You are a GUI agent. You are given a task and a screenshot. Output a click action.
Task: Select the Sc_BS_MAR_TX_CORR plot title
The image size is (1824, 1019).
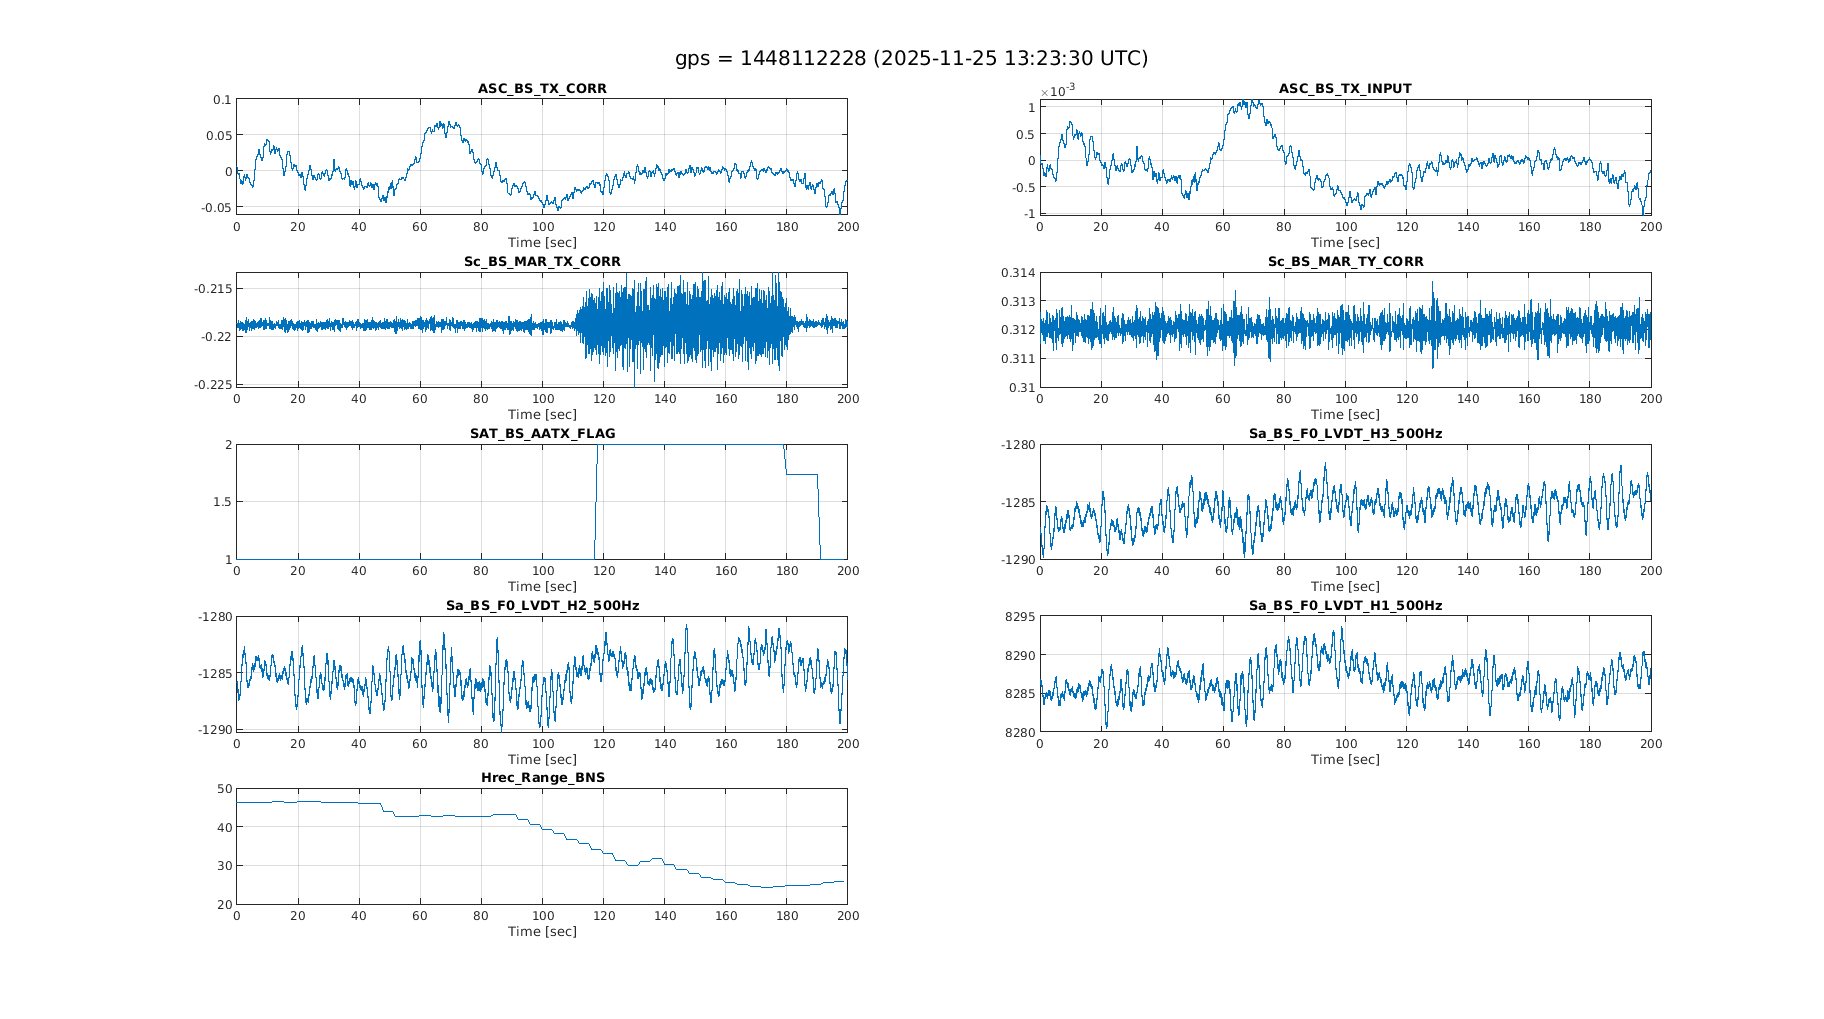(542, 261)
